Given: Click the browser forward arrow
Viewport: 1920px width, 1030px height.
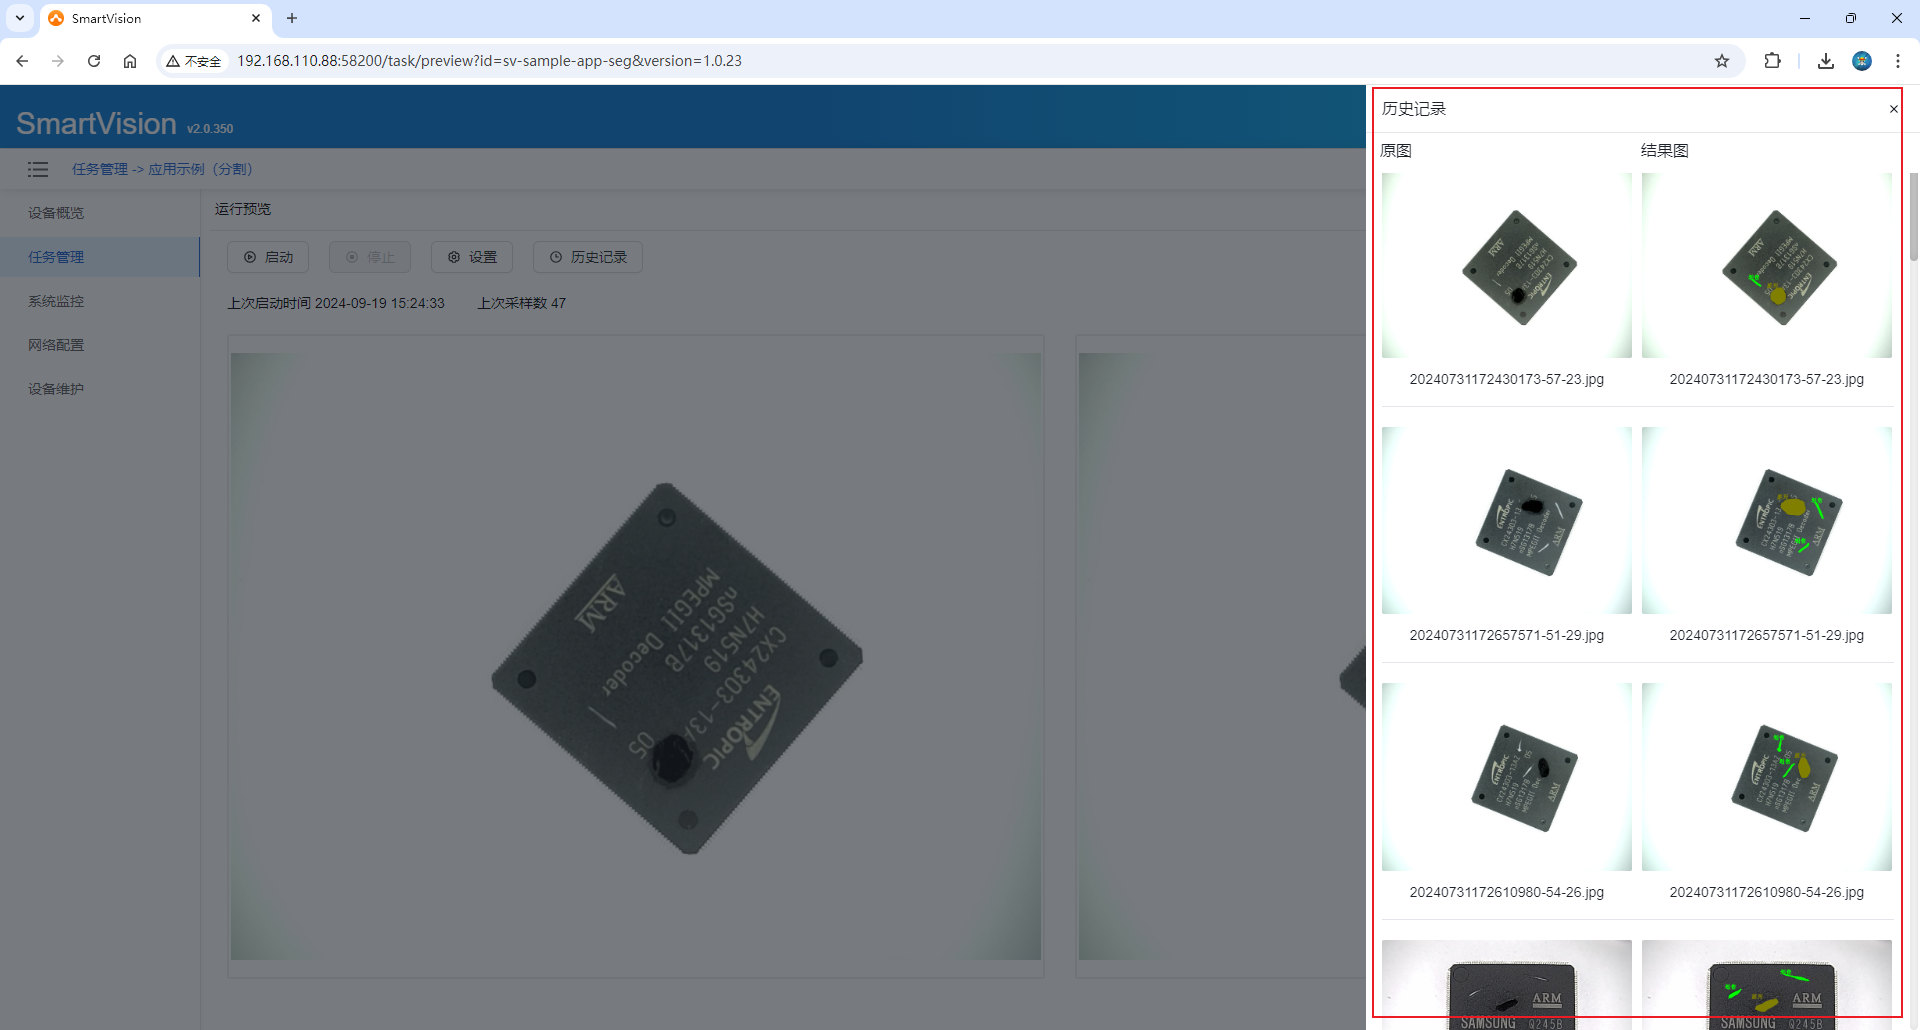Looking at the screenshot, I should pos(58,61).
